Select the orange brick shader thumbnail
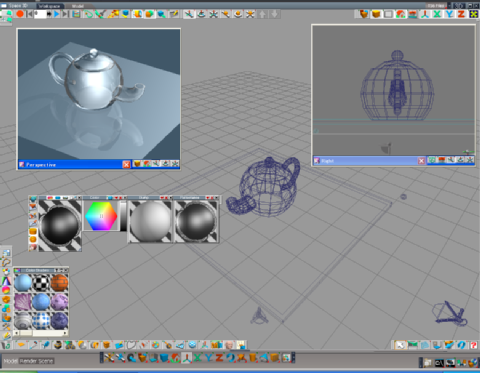The height and width of the screenshot is (373, 480). 59,283
